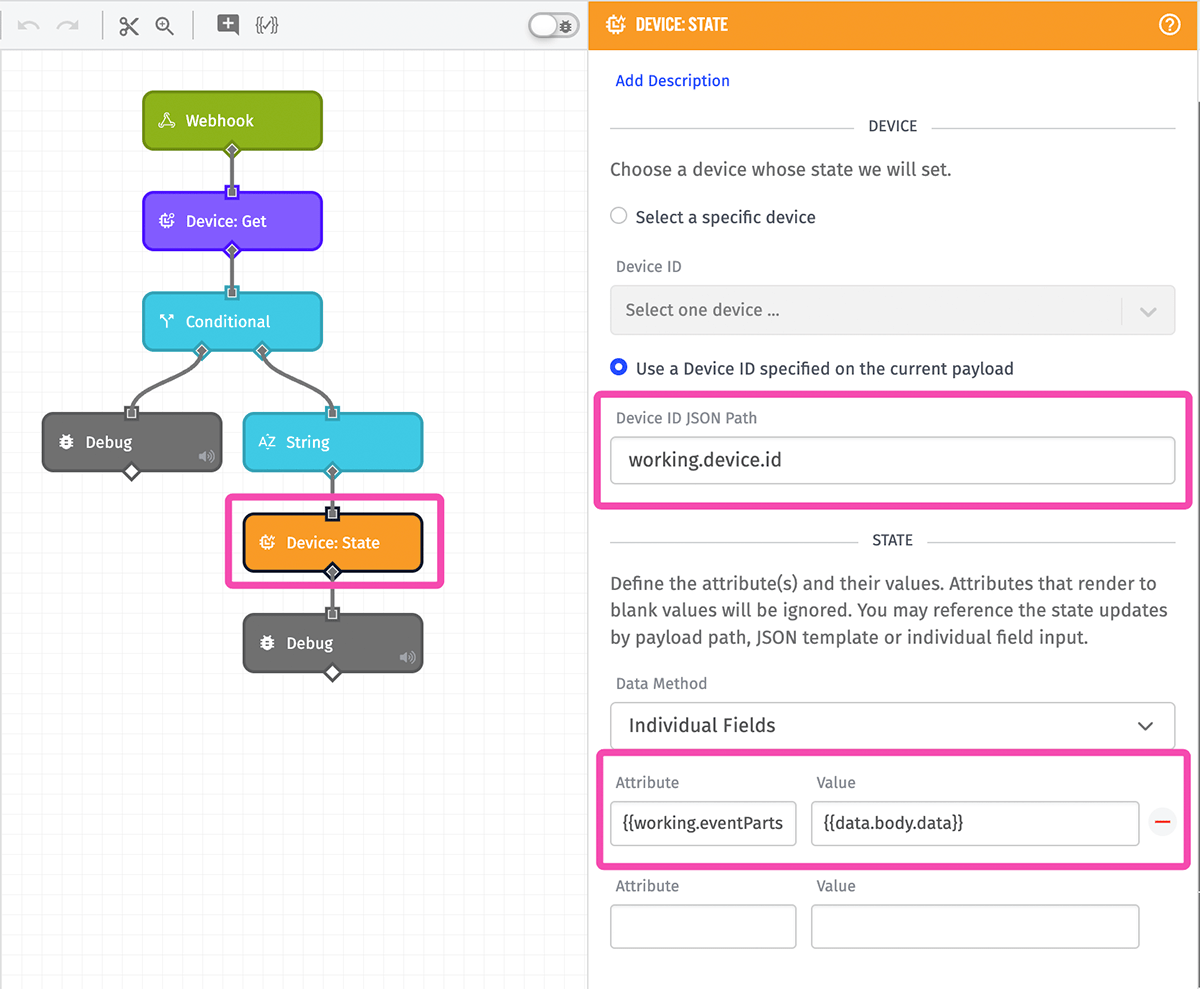Select the Debug node left of String
Image resolution: width=1200 pixels, height=989 pixels.
[131, 442]
